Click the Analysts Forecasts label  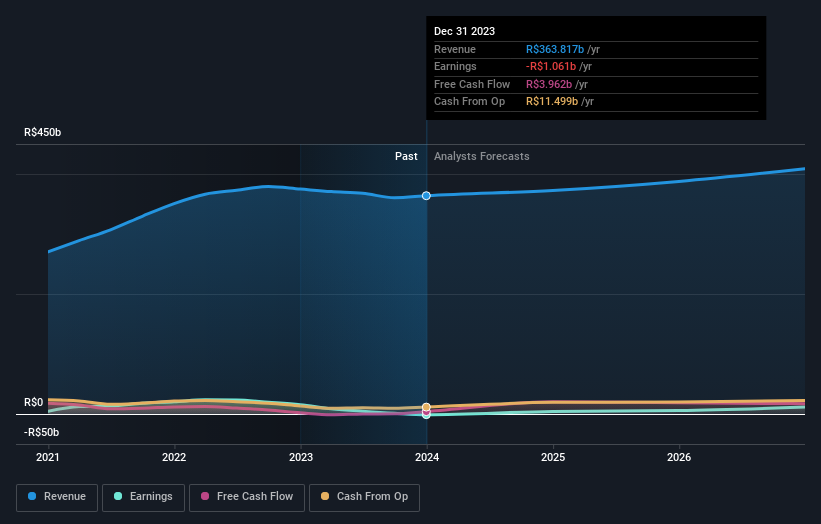point(482,157)
